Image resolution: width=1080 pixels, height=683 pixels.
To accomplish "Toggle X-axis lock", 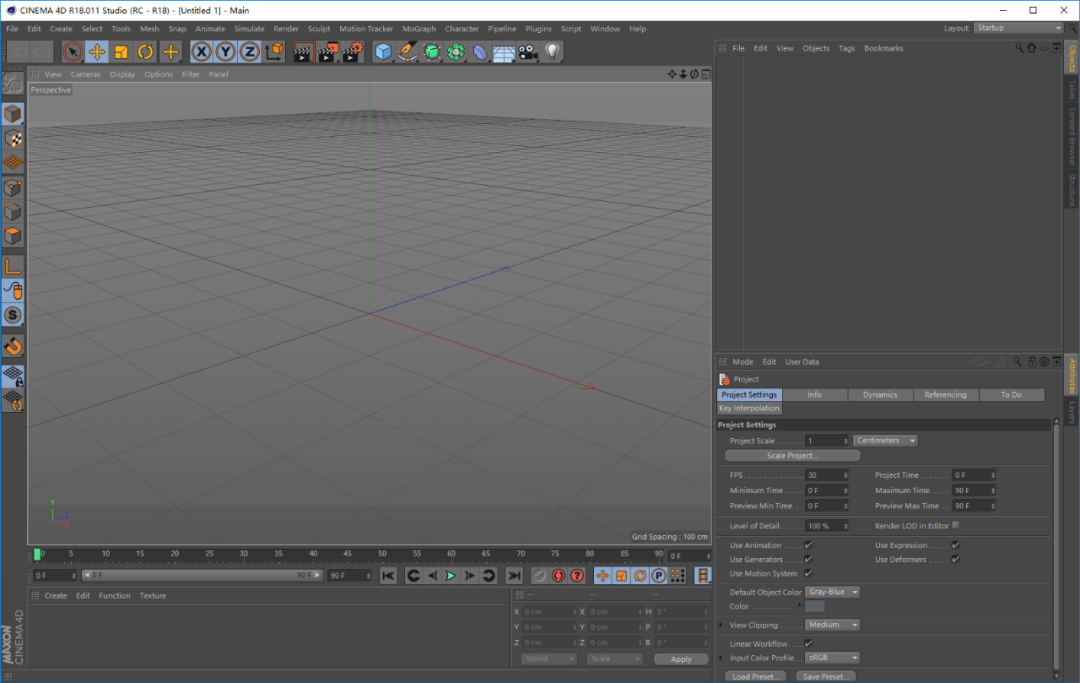I will tap(201, 52).
